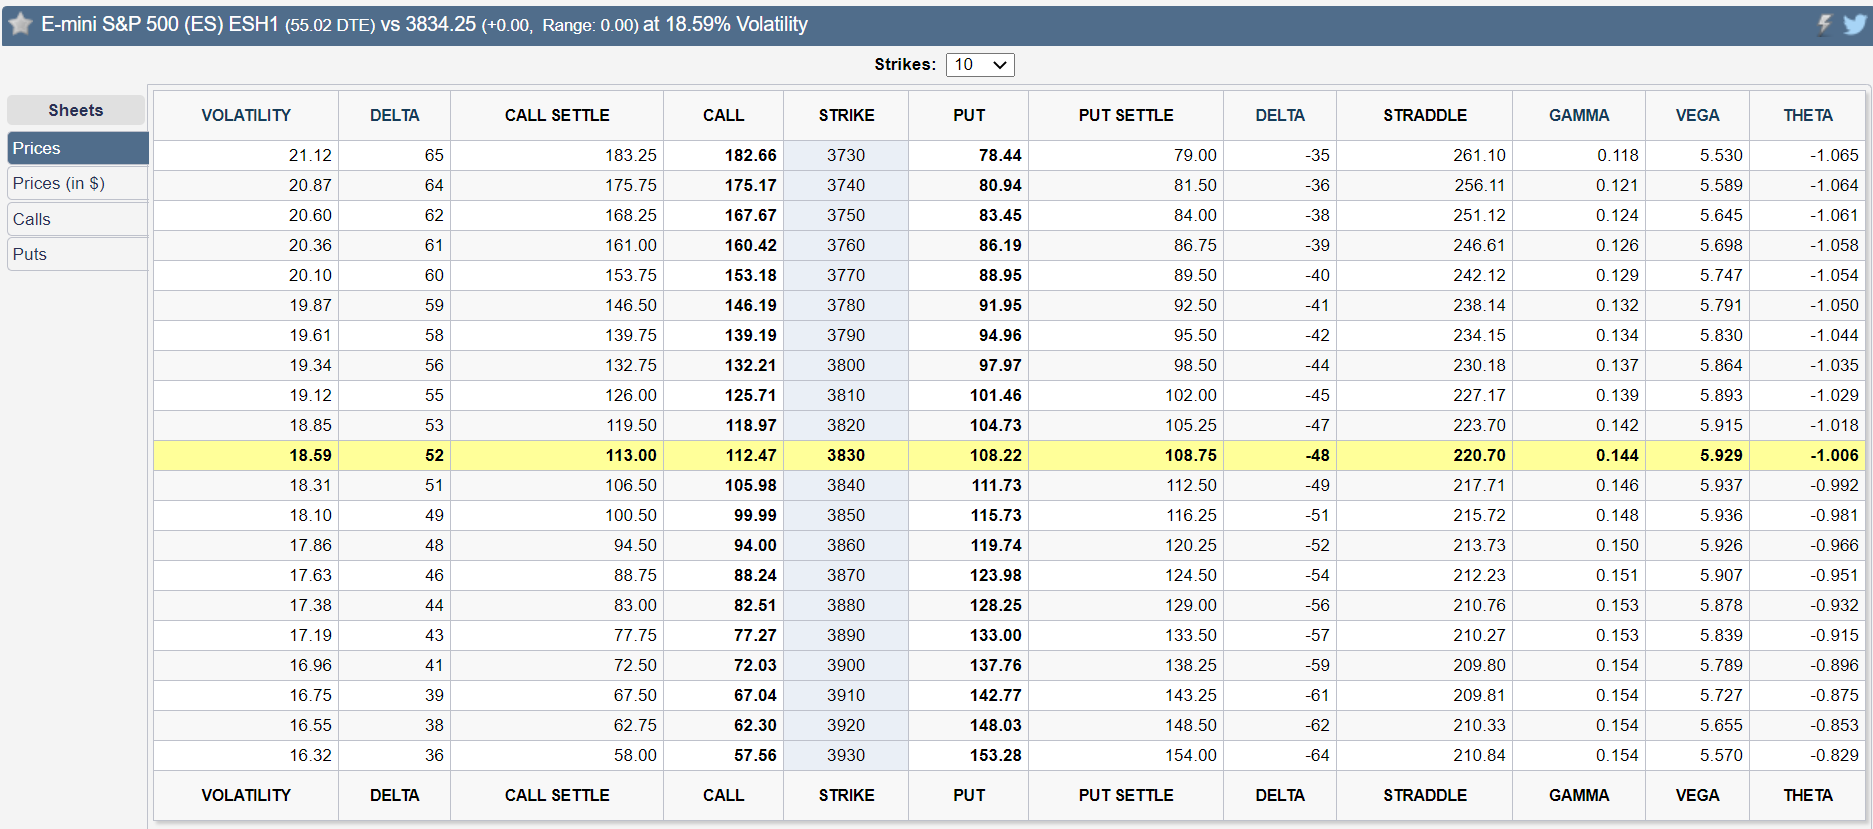Click top GAMMA column header
Image resolution: width=1873 pixels, height=829 pixels.
coord(1579,116)
